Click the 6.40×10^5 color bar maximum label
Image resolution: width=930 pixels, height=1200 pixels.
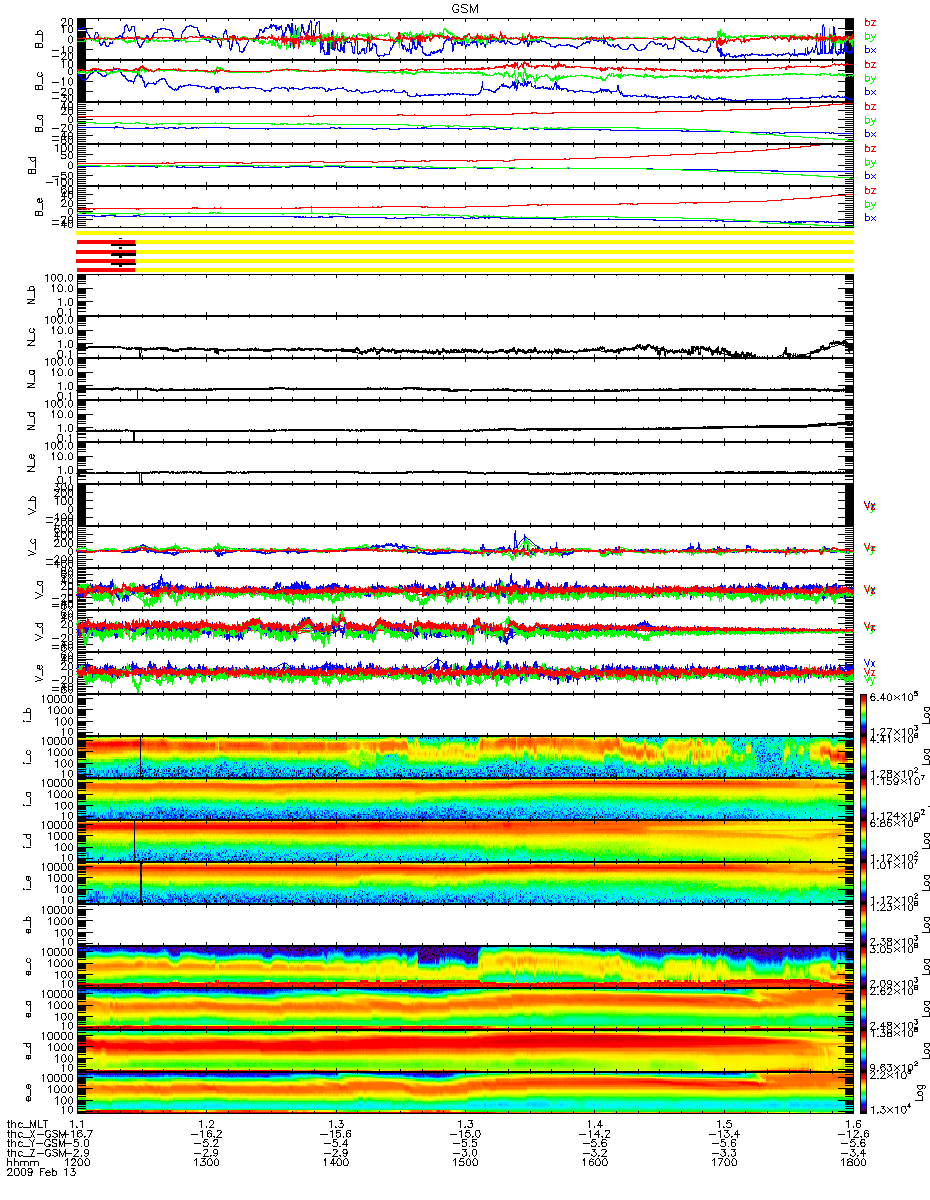point(896,698)
